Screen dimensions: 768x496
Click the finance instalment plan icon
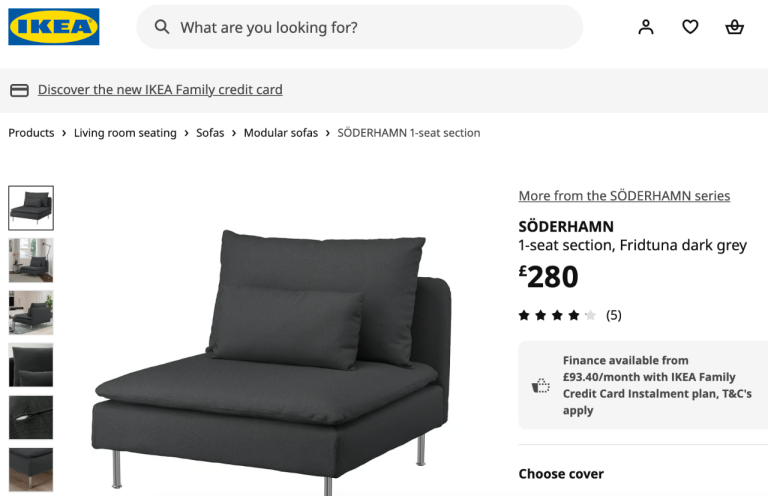click(540, 385)
